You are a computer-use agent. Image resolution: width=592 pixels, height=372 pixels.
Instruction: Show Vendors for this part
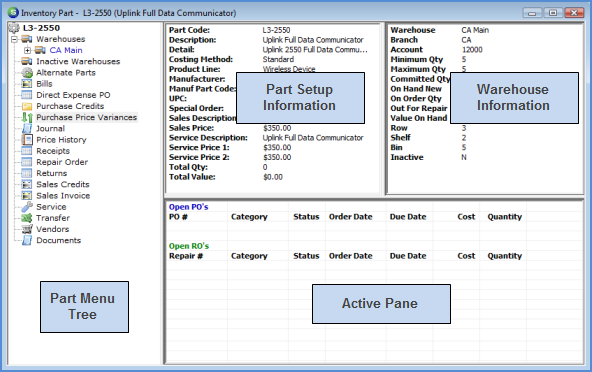coord(52,229)
